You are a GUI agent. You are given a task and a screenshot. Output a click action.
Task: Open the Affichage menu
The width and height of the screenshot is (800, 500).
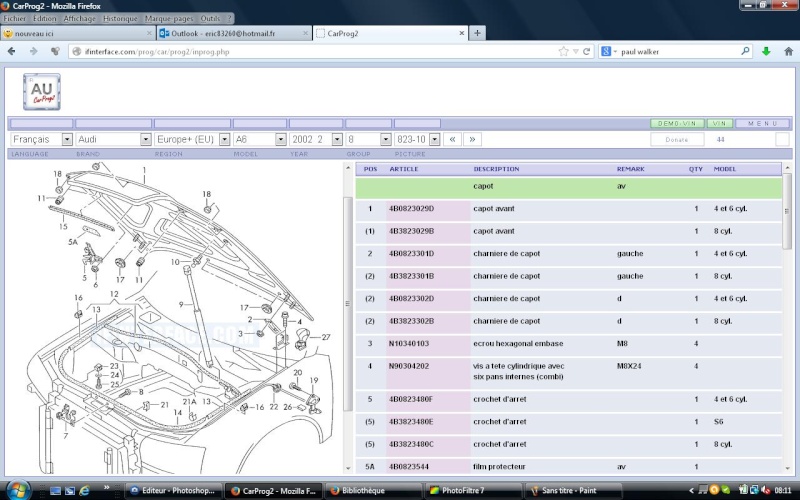pyautogui.click(x=79, y=18)
